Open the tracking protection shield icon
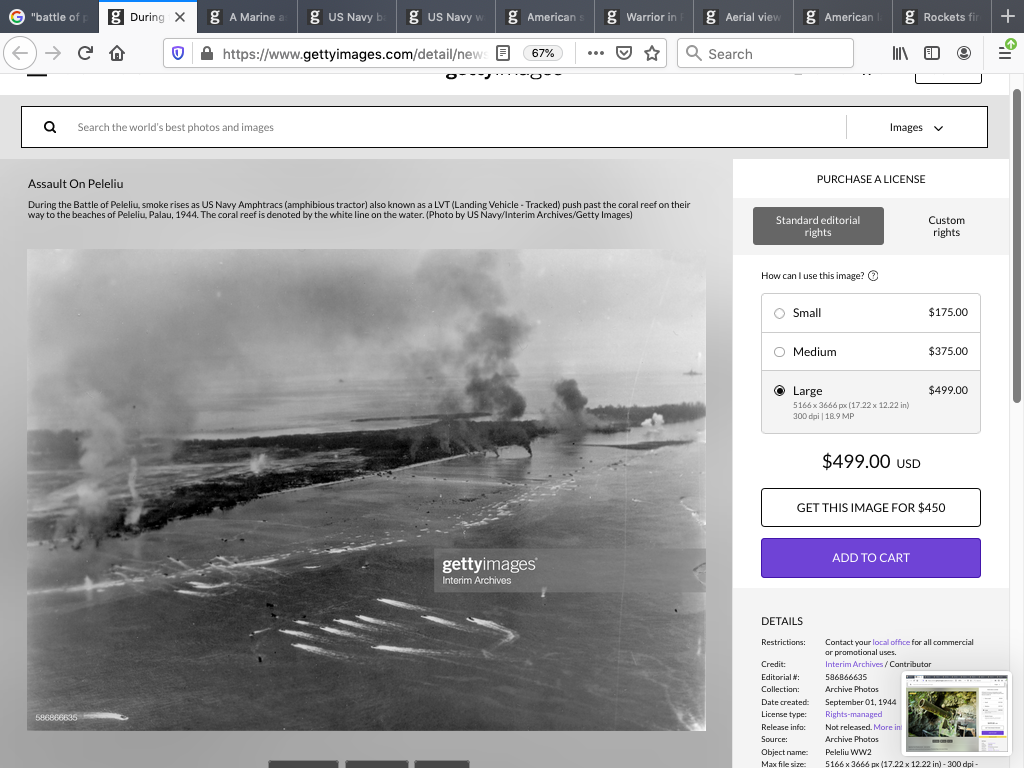Screen dimensions: 1024x768 tap(179, 54)
